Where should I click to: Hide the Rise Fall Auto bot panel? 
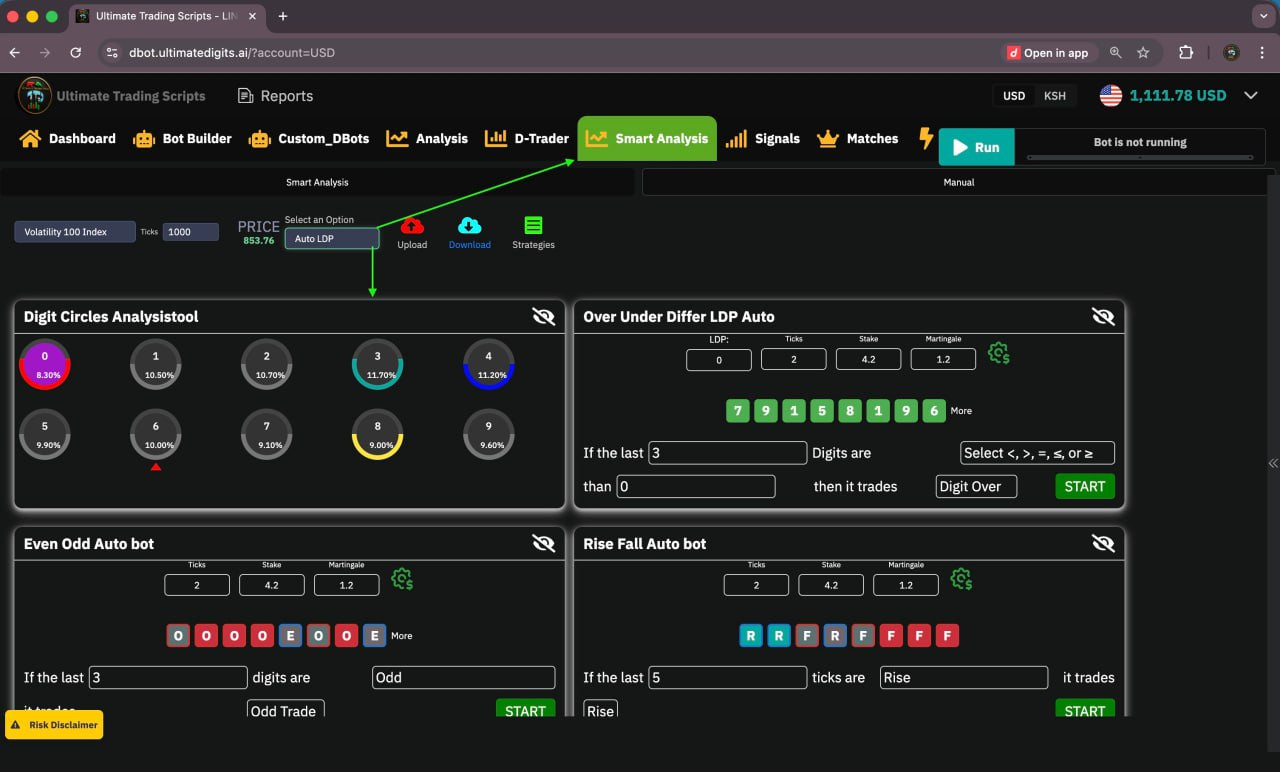pos(1103,544)
